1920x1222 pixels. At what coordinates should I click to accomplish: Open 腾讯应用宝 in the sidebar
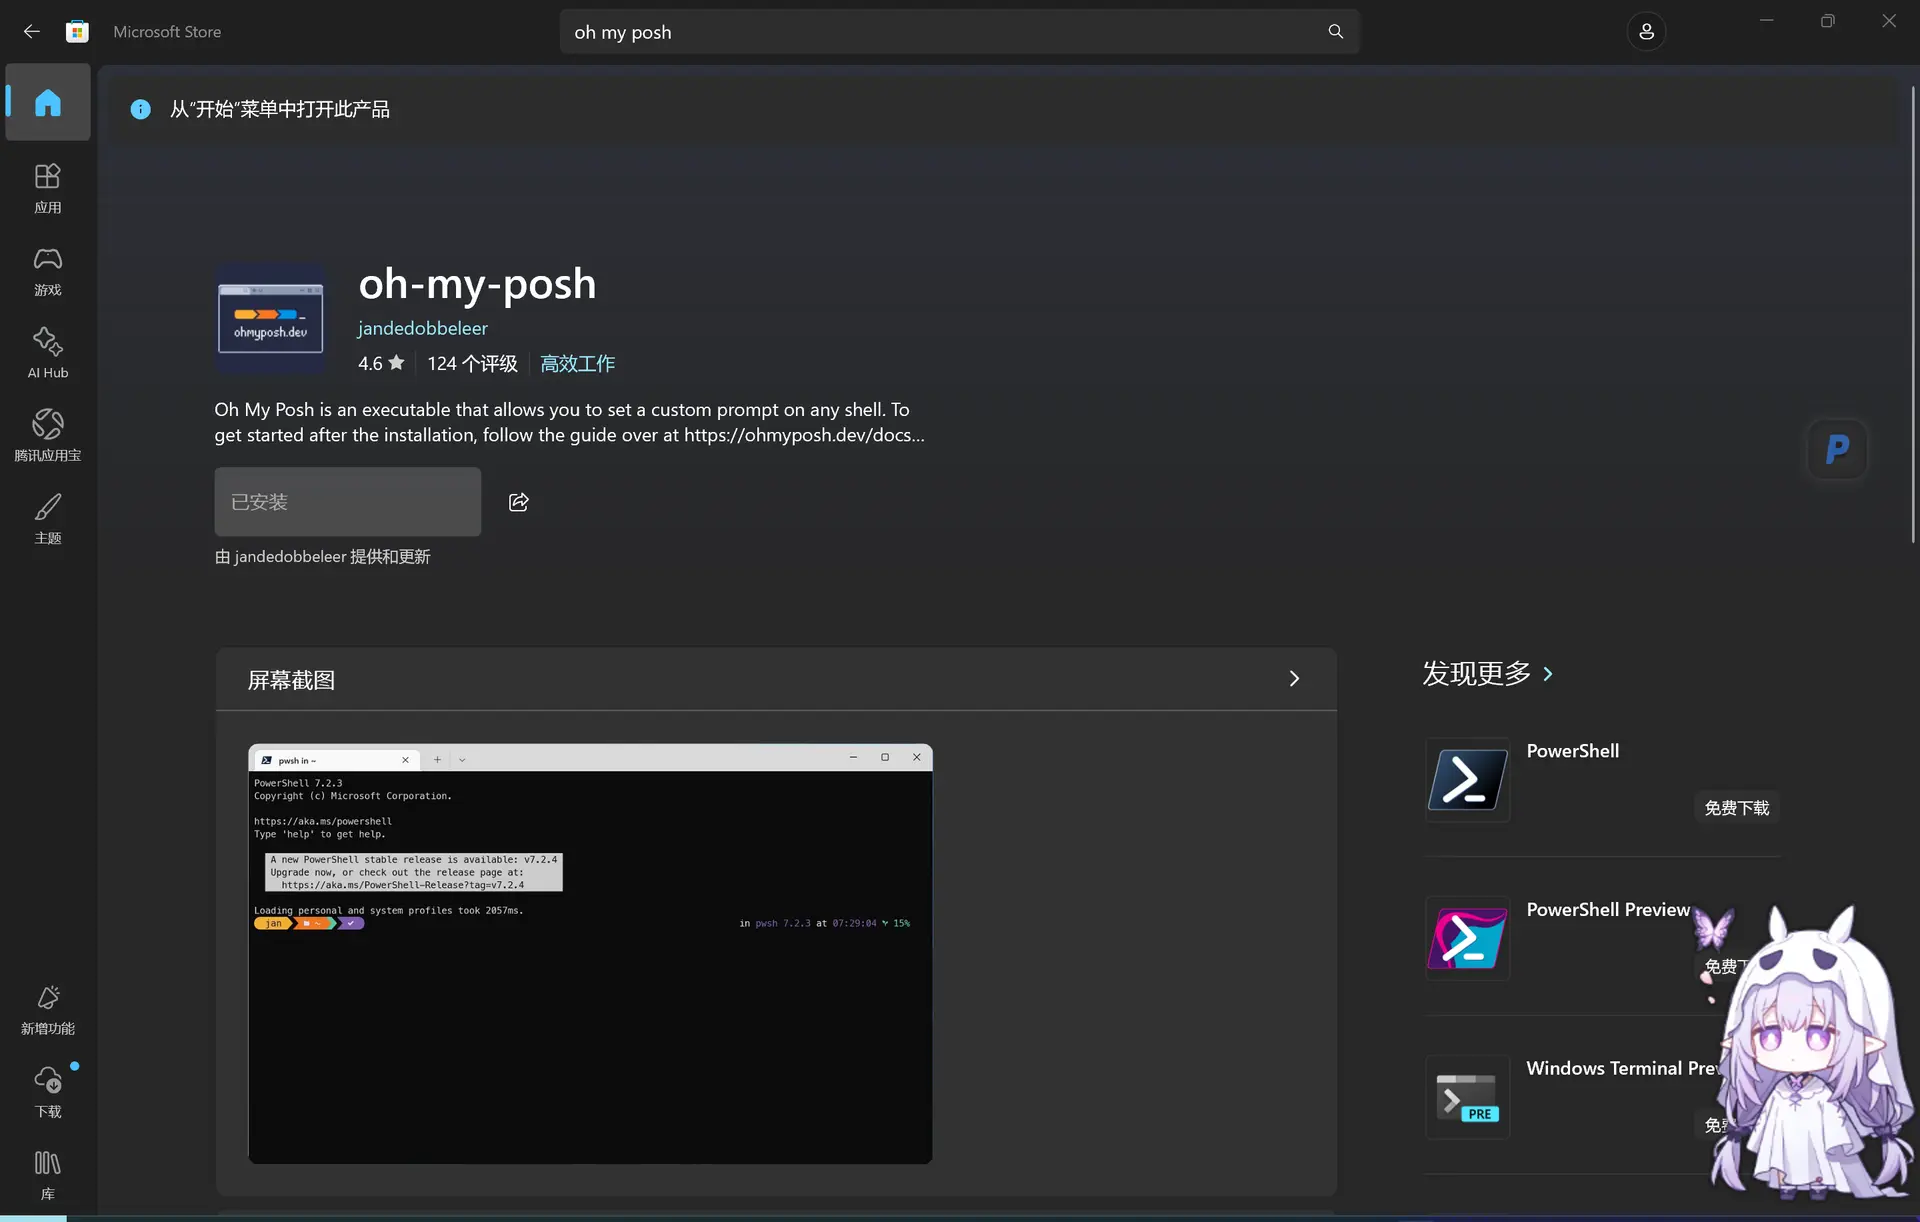(48, 436)
